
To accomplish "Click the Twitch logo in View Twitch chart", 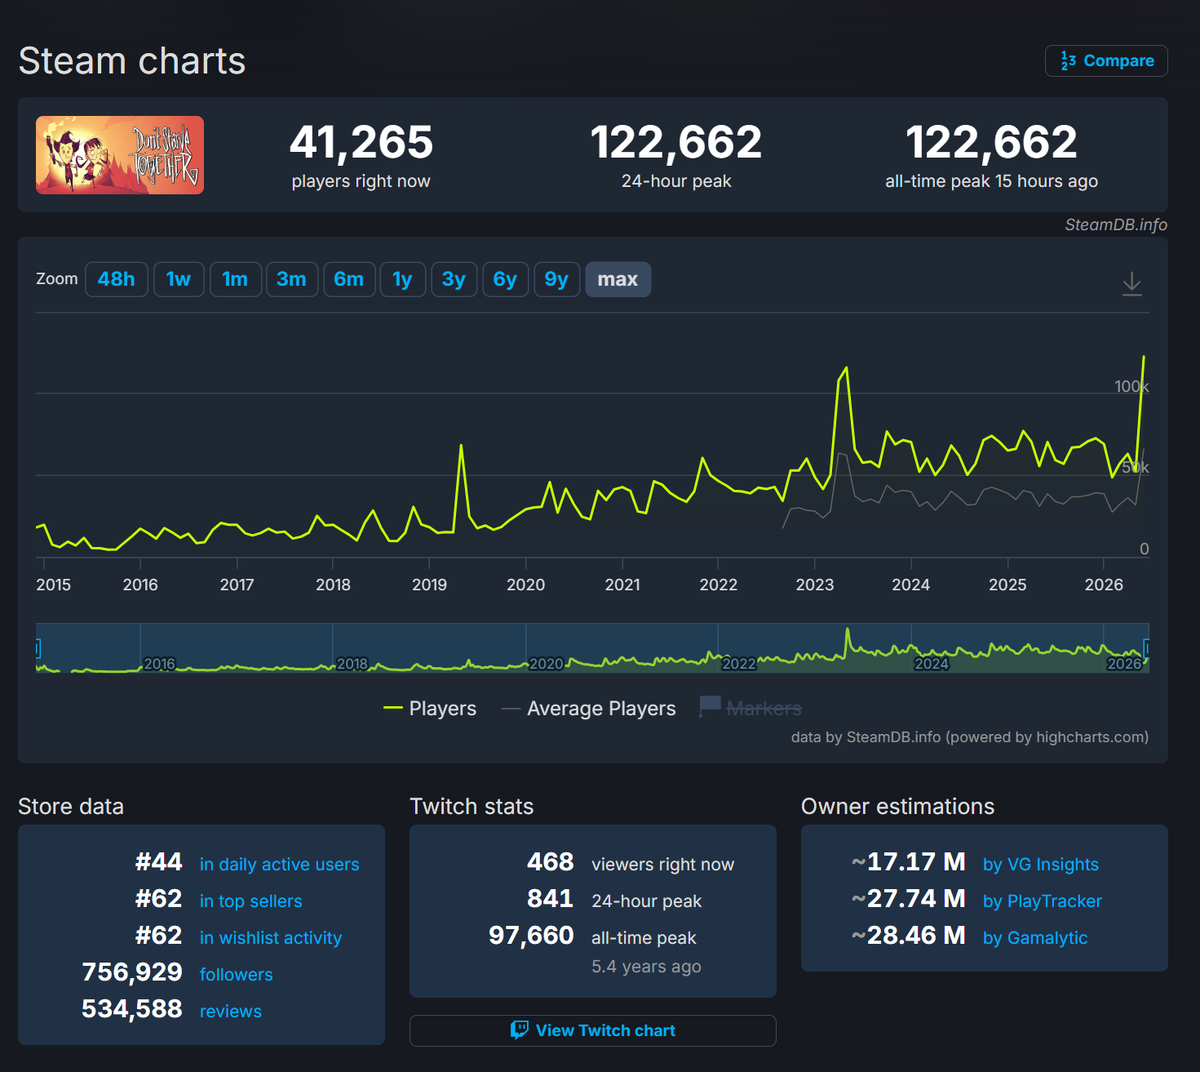I will tap(519, 1030).
